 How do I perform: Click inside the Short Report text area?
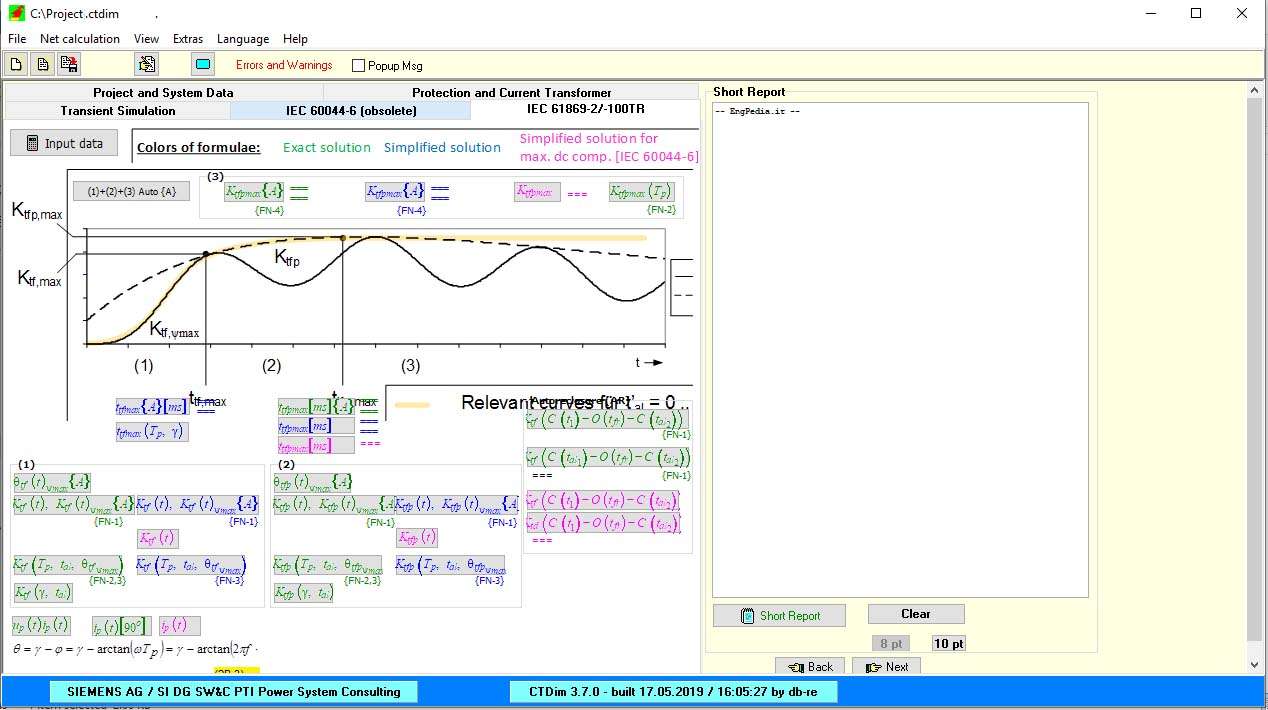point(900,350)
